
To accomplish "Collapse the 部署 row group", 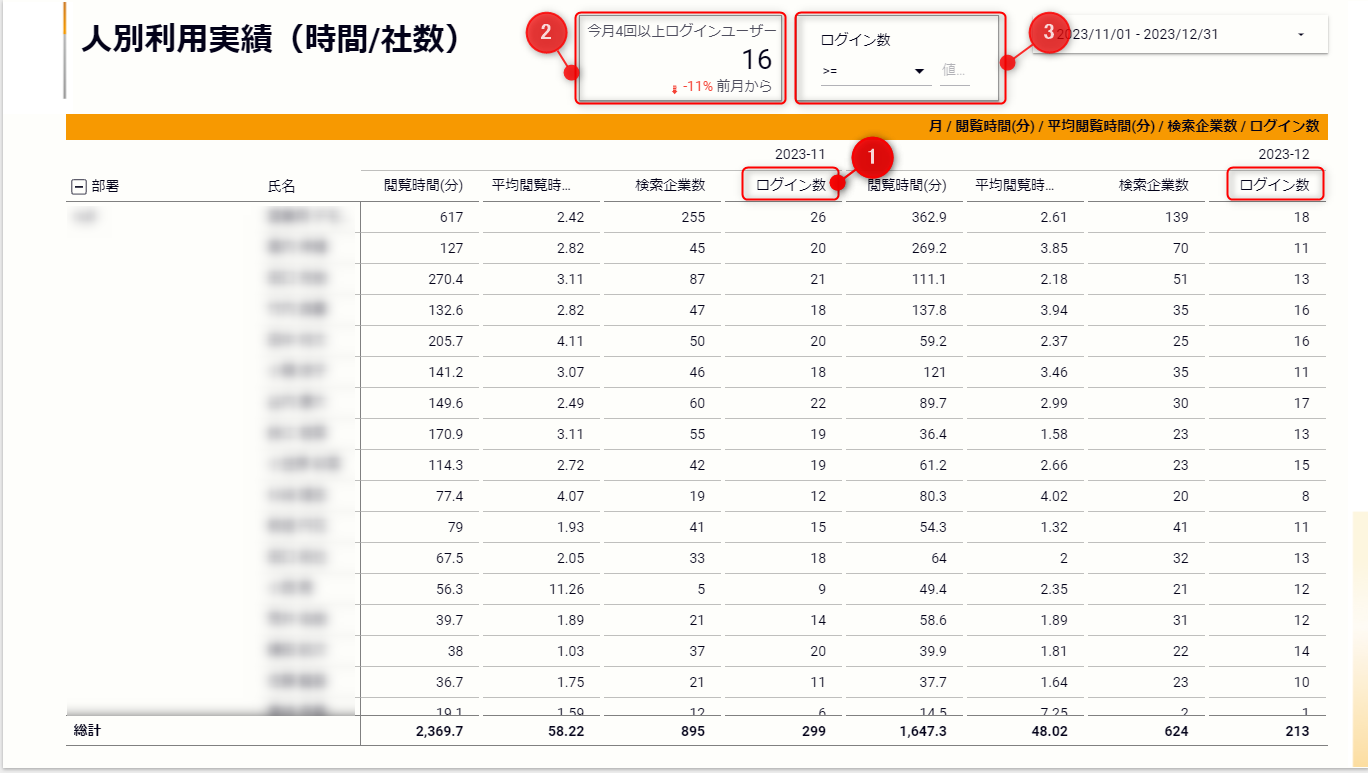I will (x=79, y=186).
